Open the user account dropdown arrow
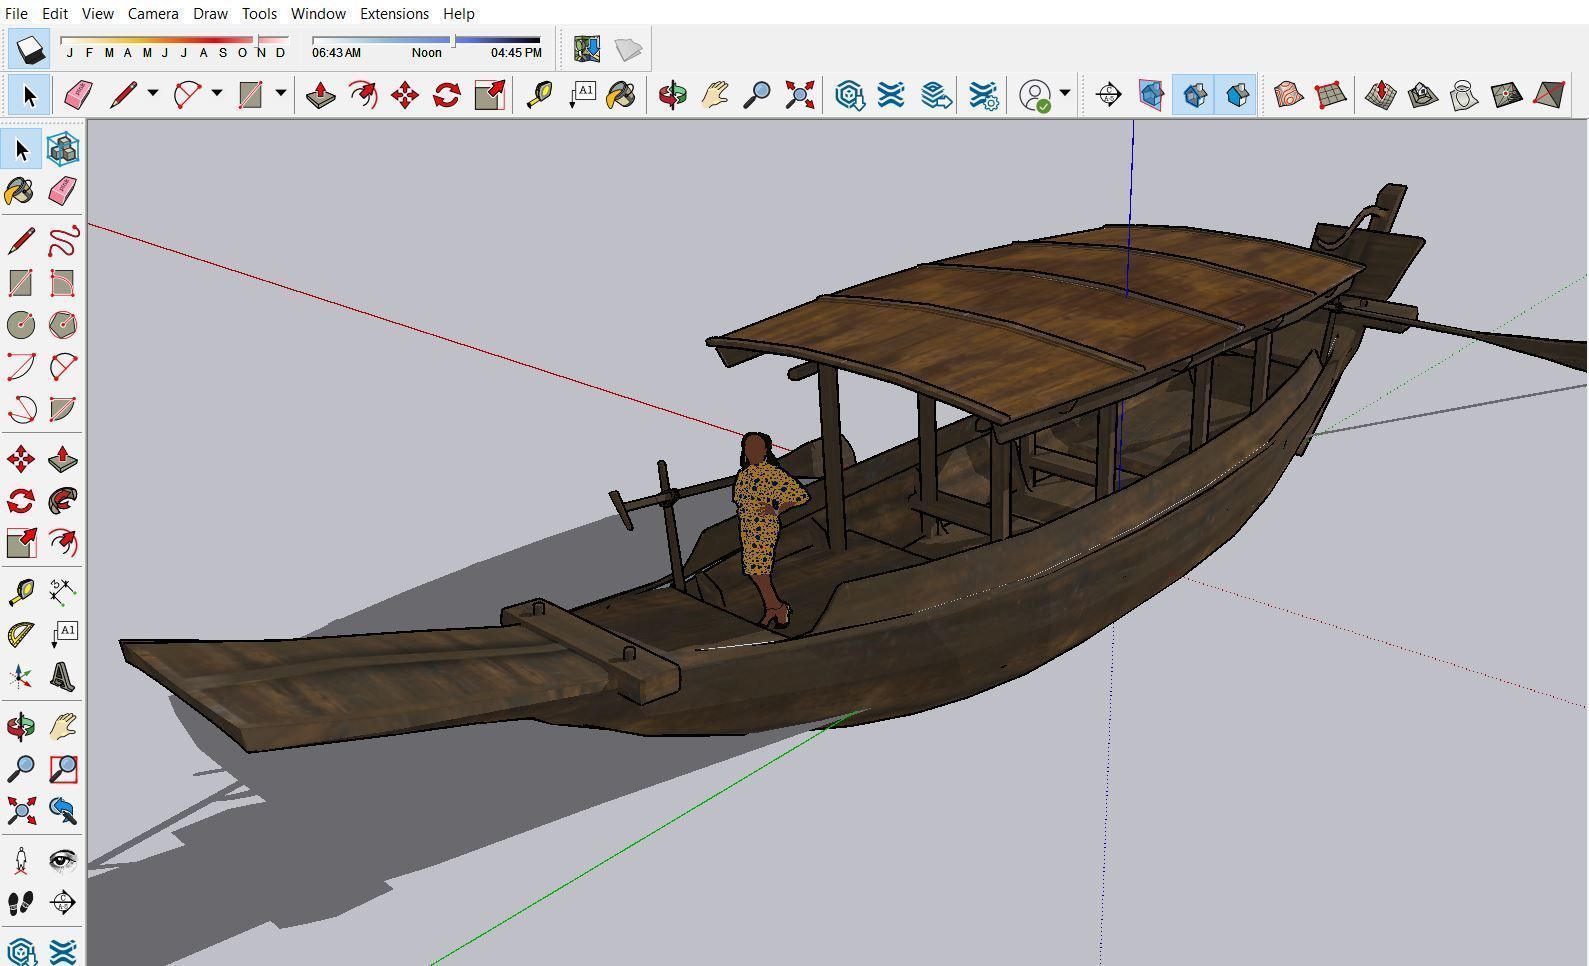The width and height of the screenshot is (1589, 966). [1065, 94]
